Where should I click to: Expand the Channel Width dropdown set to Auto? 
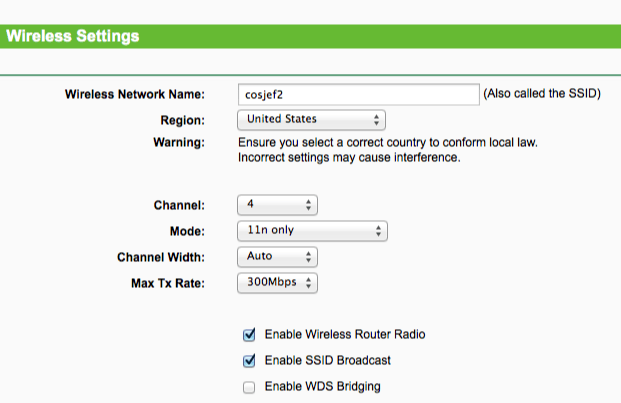[277, 257]
